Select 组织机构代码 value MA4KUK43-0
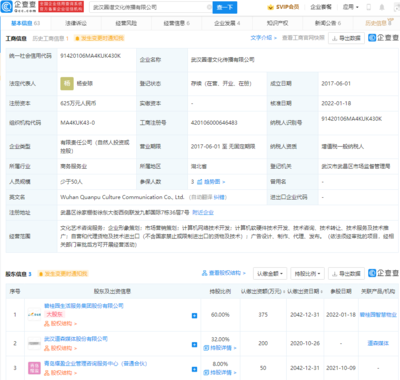Screen dimensions: 400x380 (77, 123)
